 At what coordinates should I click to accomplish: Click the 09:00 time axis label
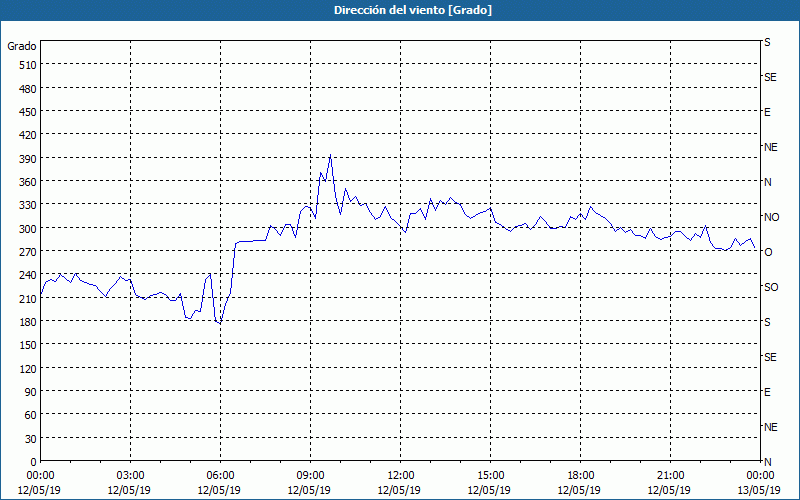pos(310,476)
